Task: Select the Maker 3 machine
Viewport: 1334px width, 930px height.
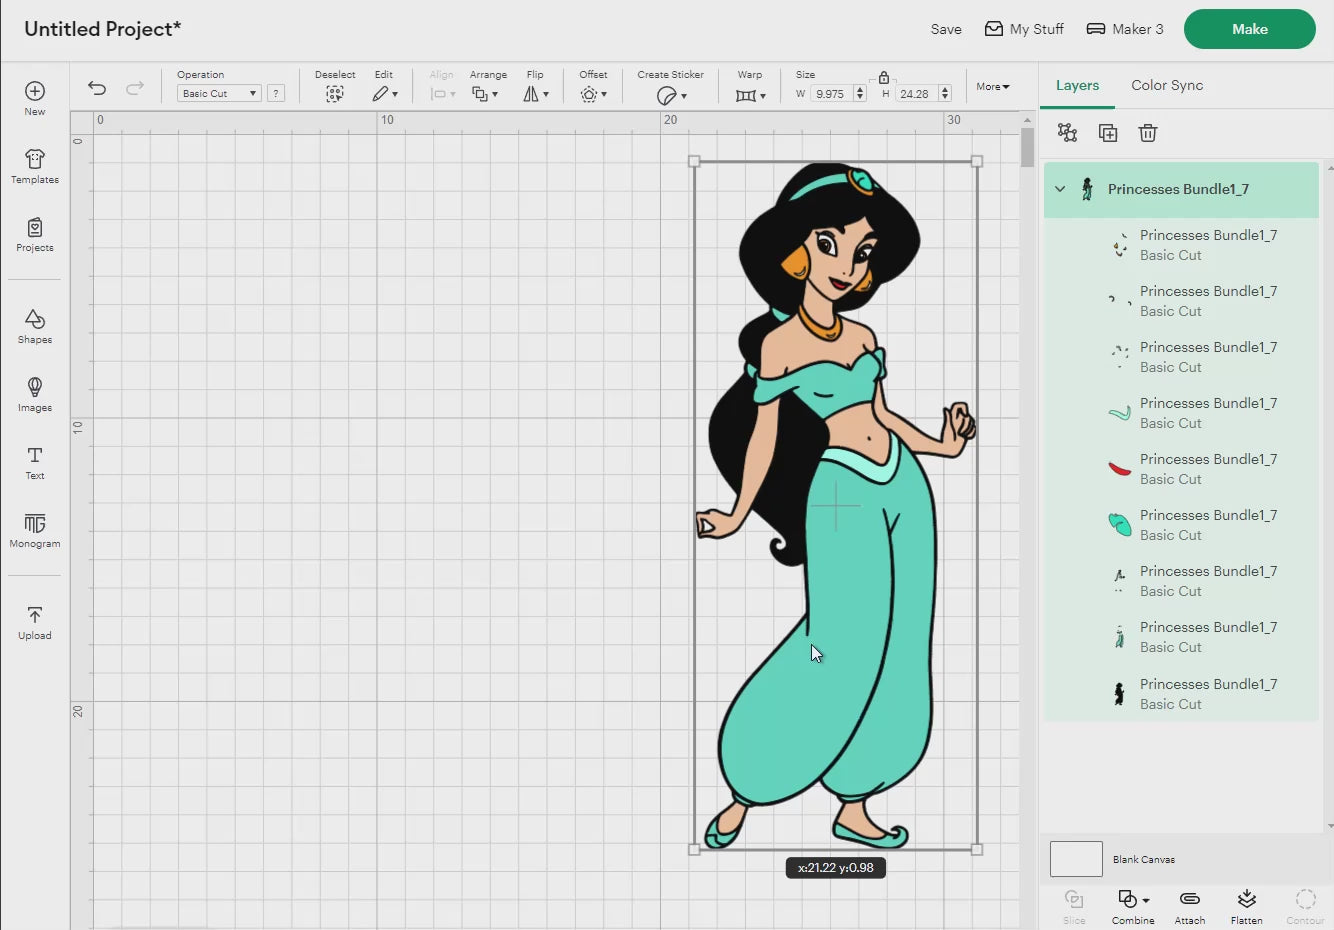Action: 1125,29
